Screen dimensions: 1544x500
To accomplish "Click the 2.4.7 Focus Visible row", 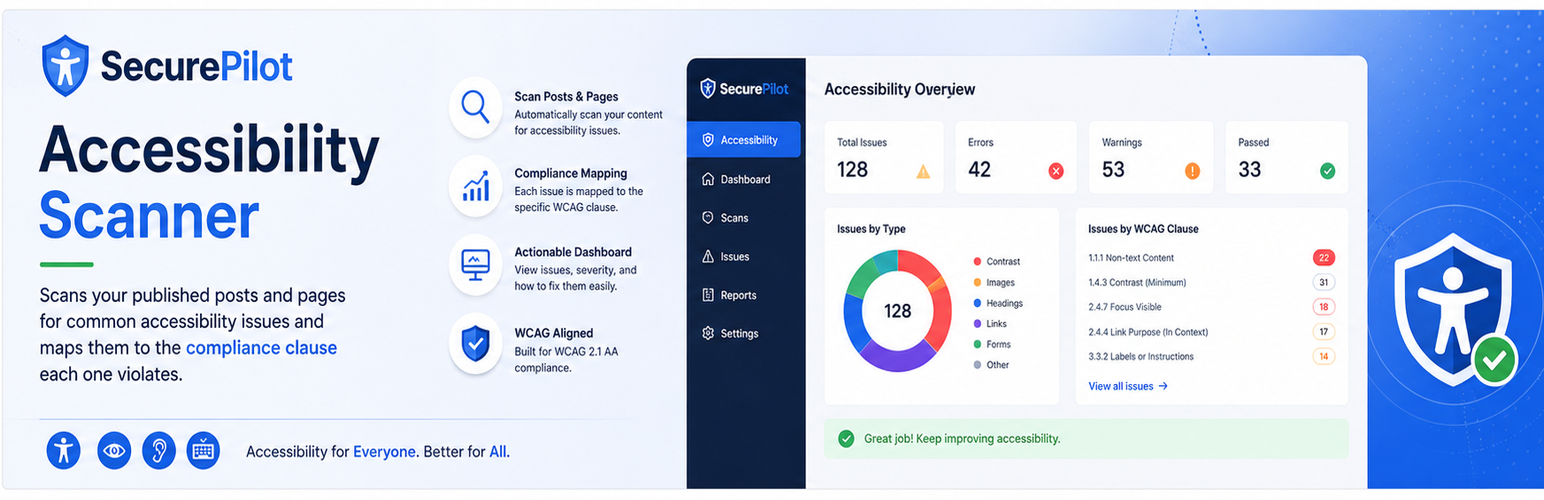I will [1212, 307].
